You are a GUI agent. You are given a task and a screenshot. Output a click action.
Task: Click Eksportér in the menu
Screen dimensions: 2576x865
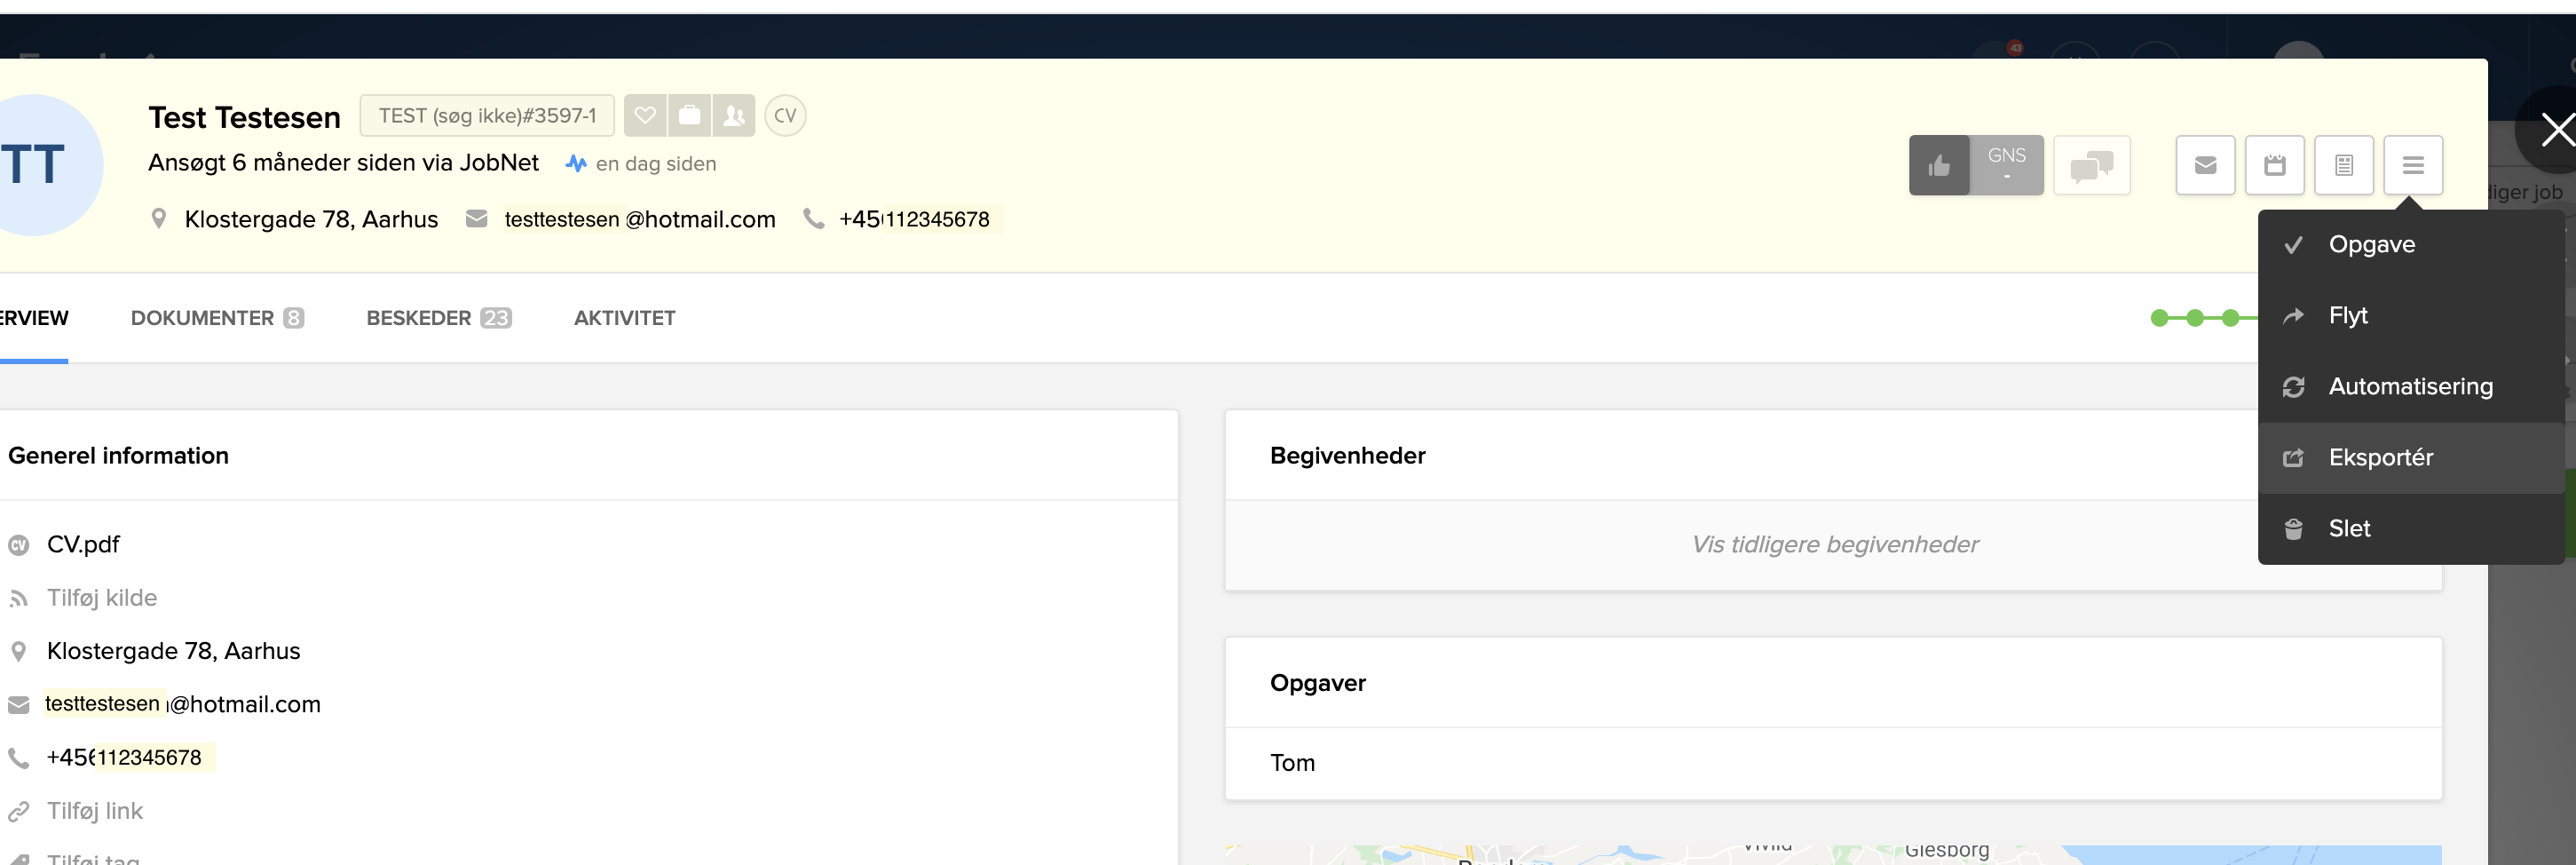2380,458
